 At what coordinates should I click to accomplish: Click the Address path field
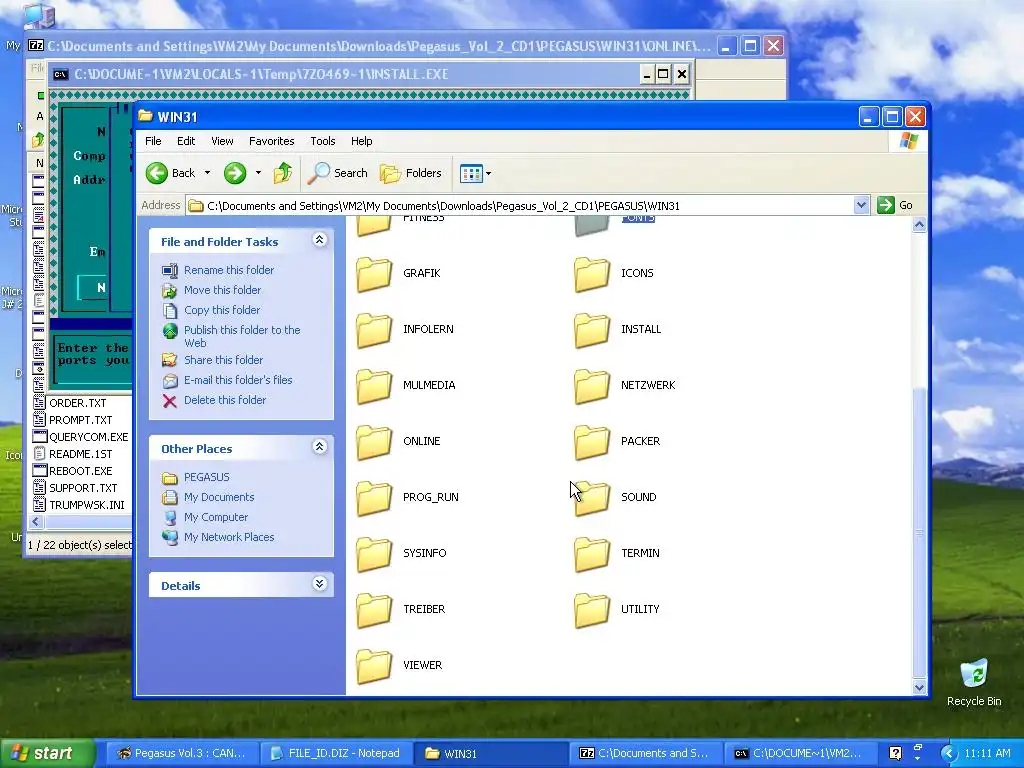tap(520, 206)
